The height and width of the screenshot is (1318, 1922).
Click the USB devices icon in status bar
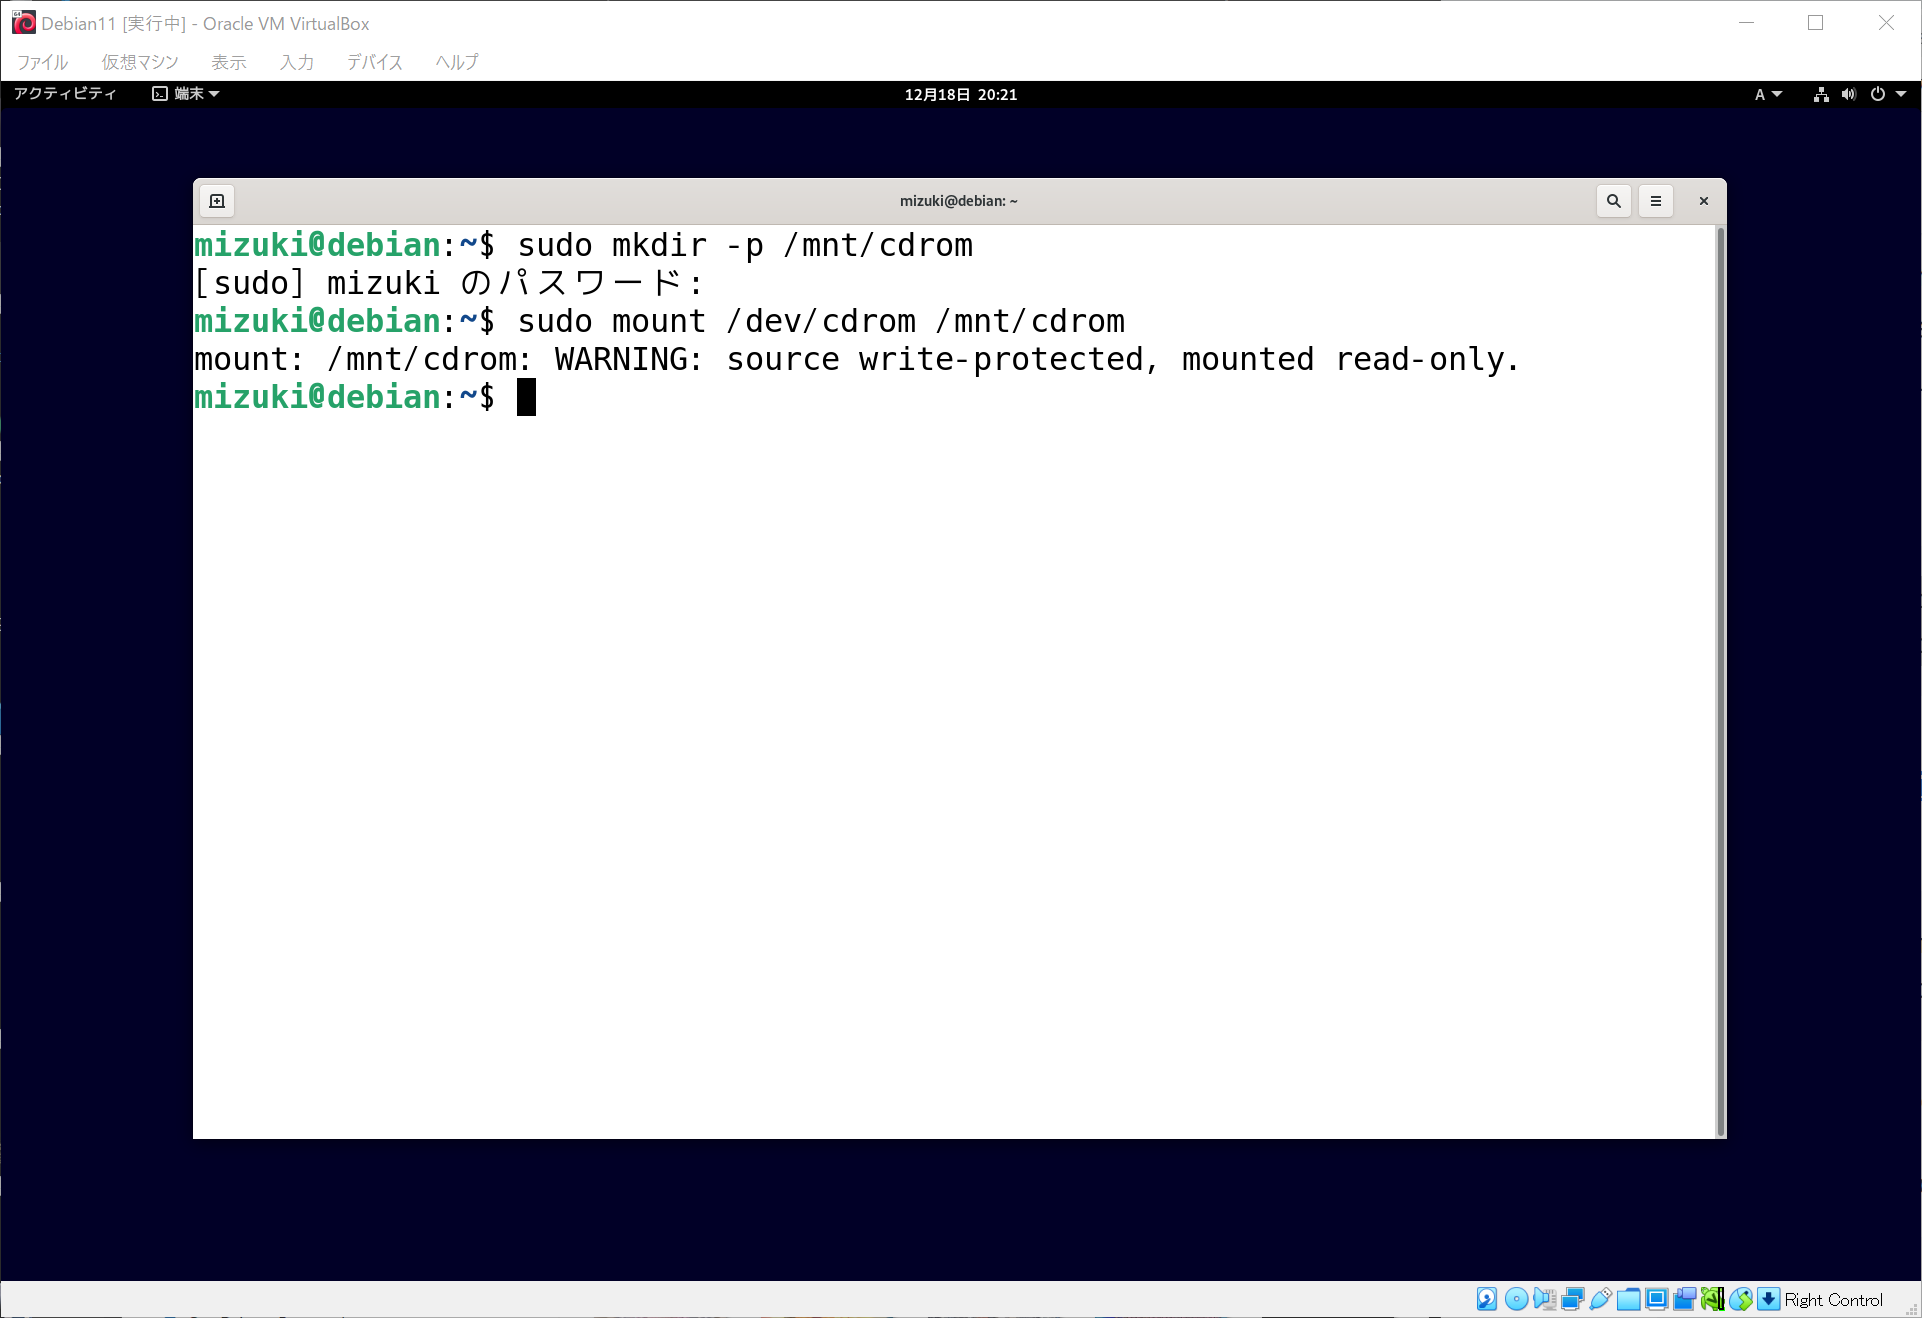[1600, 1299]
